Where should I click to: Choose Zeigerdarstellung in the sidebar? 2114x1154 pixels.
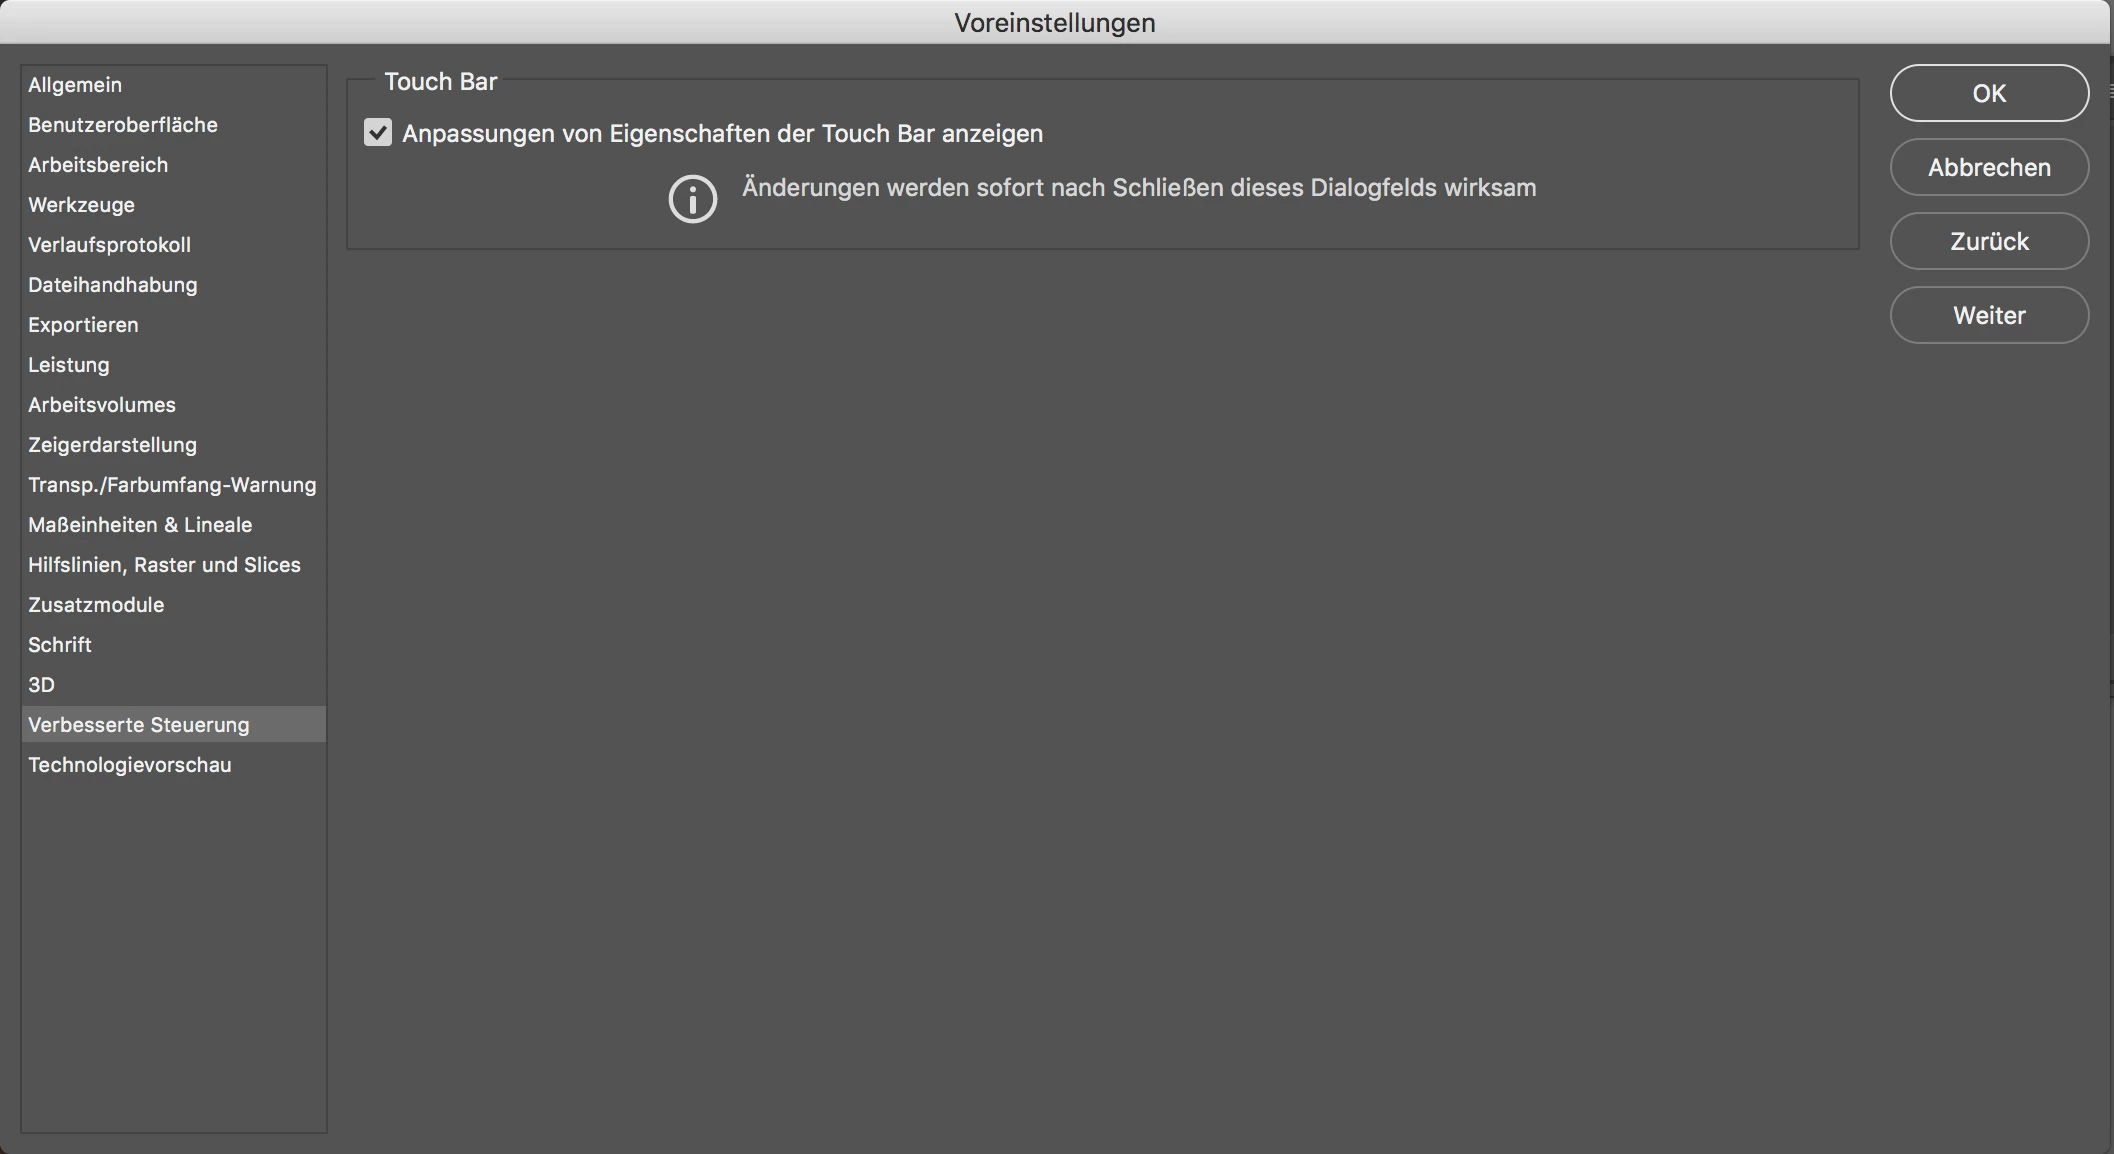pos(112,445)
